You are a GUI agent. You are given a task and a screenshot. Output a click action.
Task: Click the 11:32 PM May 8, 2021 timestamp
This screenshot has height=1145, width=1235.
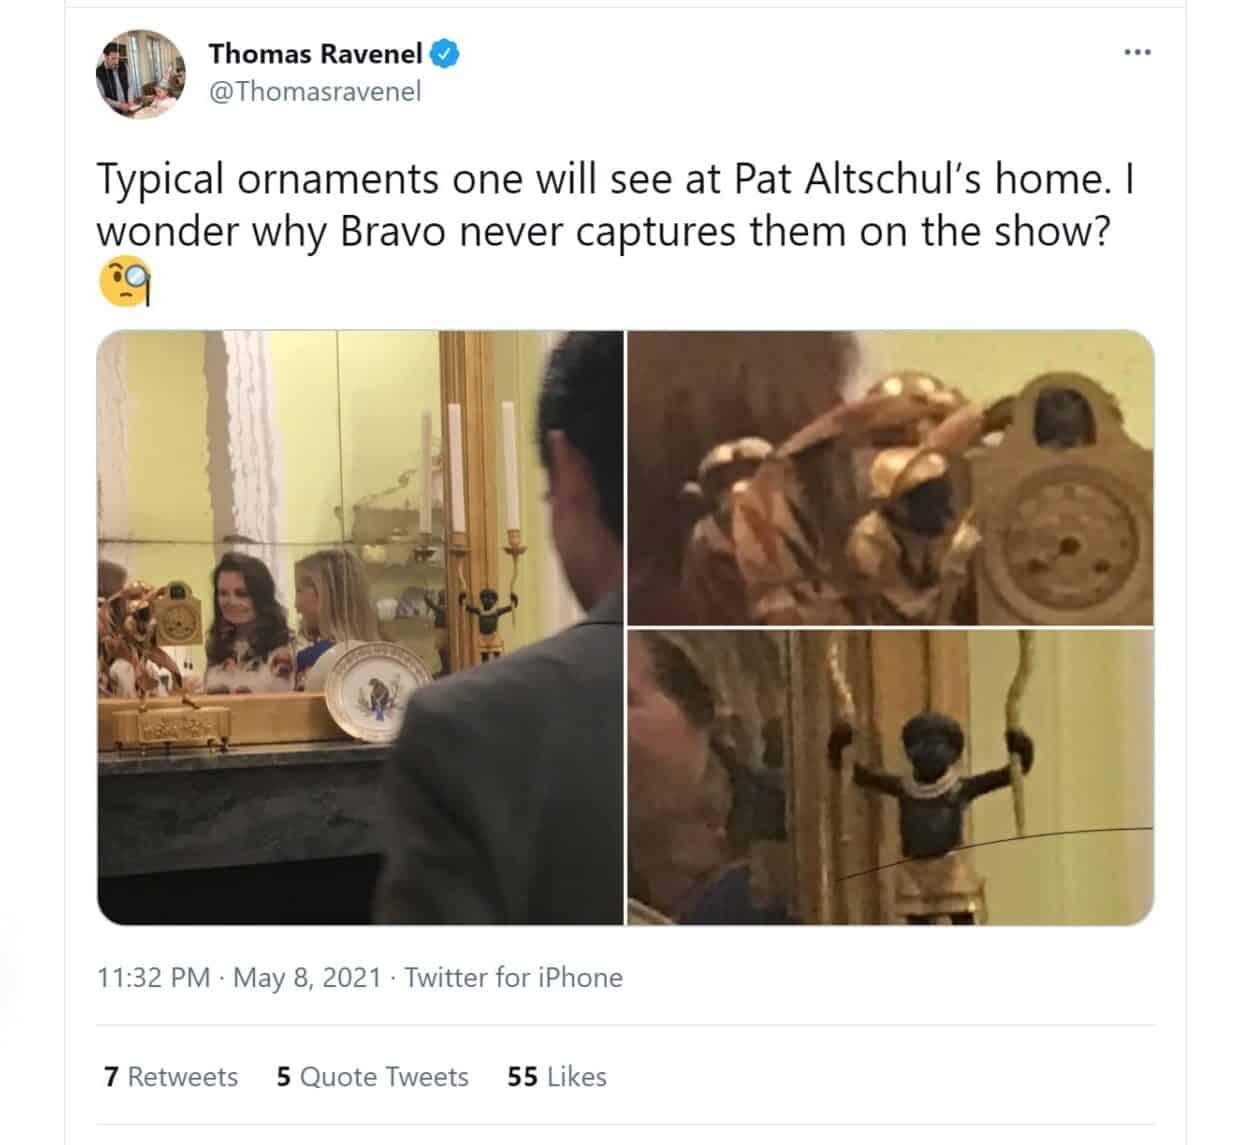240,977
